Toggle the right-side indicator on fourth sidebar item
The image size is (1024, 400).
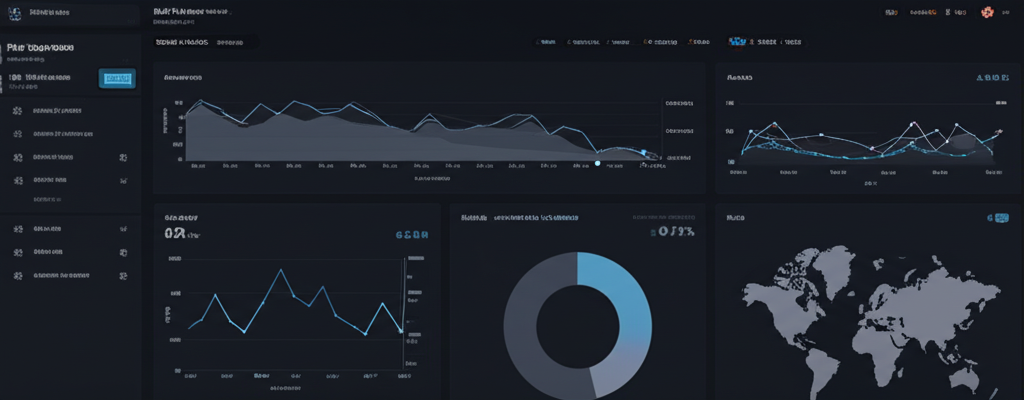coord(123,181)
